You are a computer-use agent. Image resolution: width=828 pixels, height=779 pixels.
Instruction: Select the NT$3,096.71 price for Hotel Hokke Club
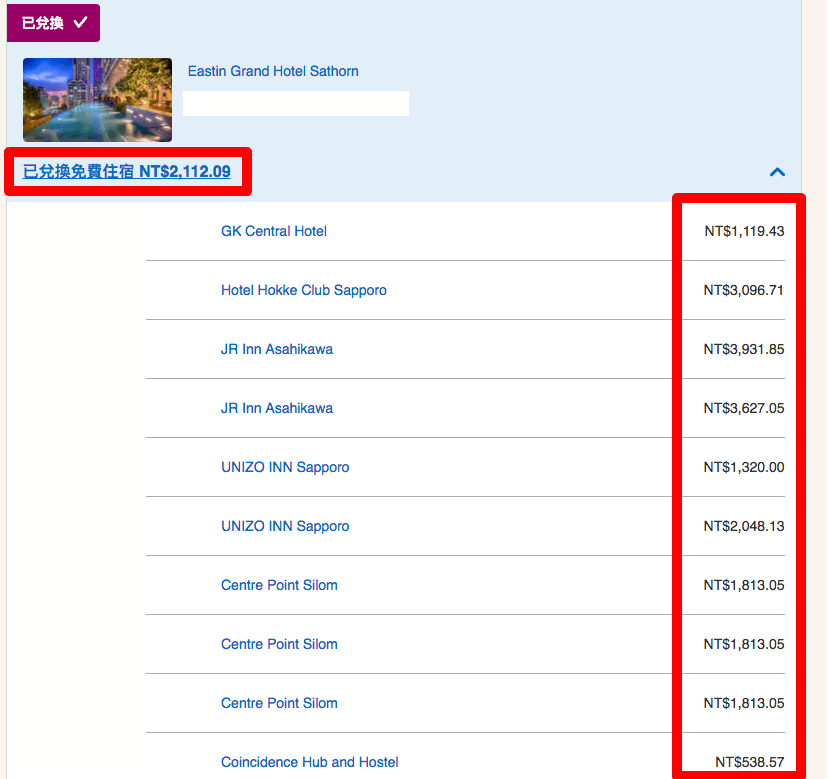[744, 290]
